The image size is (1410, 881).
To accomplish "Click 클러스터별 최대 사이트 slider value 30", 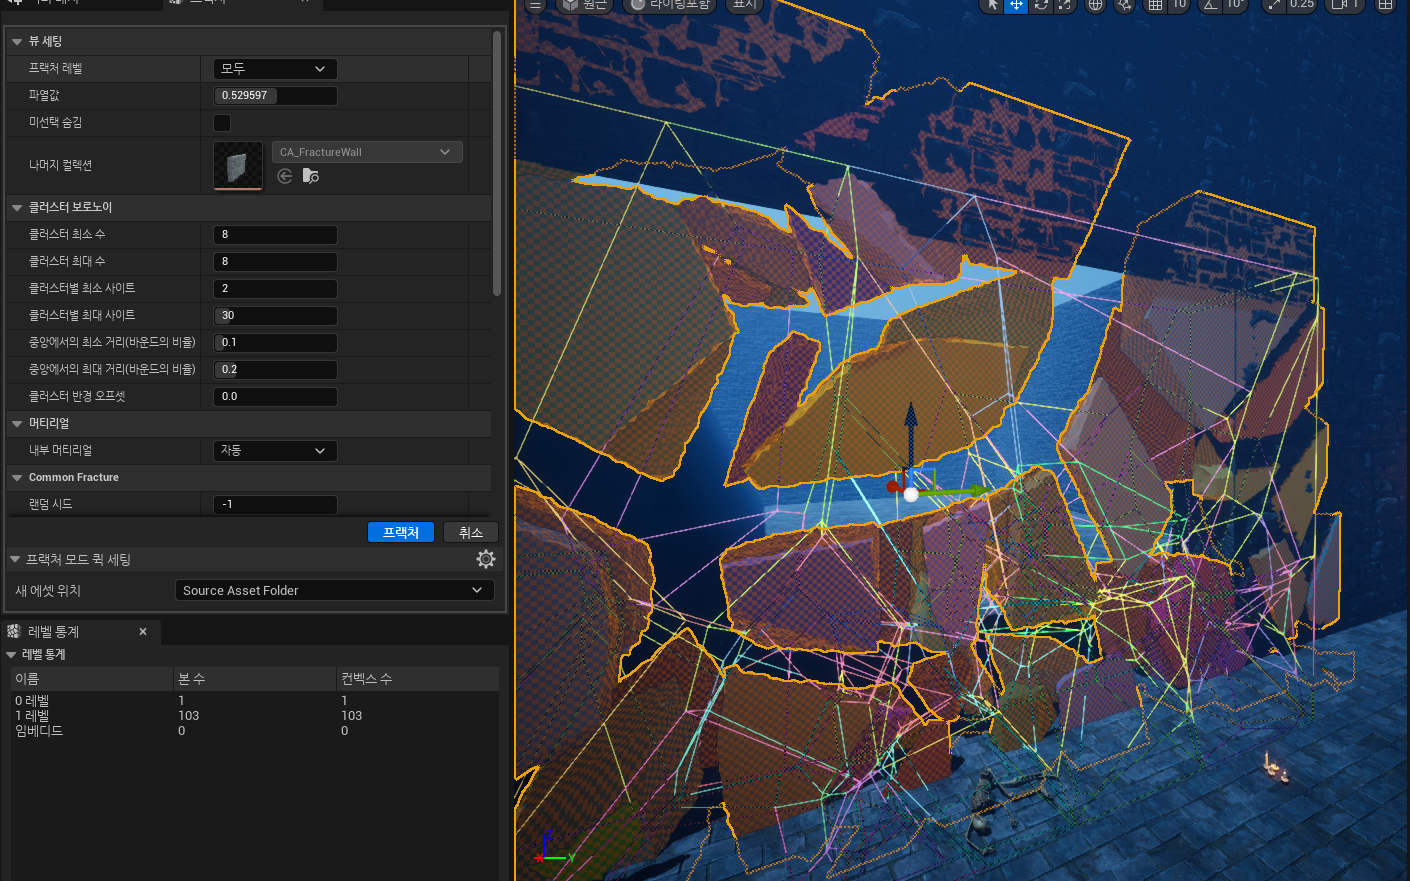I will pos(275,316).
